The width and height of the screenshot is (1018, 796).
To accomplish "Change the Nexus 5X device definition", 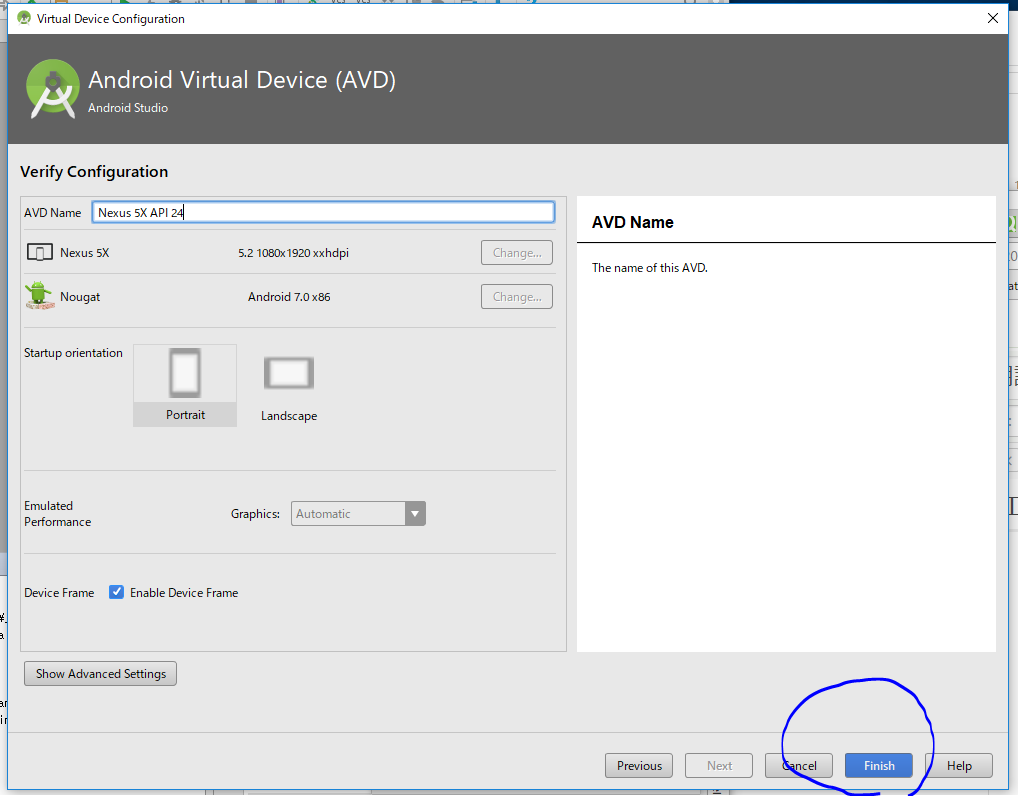I will tap(517, 253).
